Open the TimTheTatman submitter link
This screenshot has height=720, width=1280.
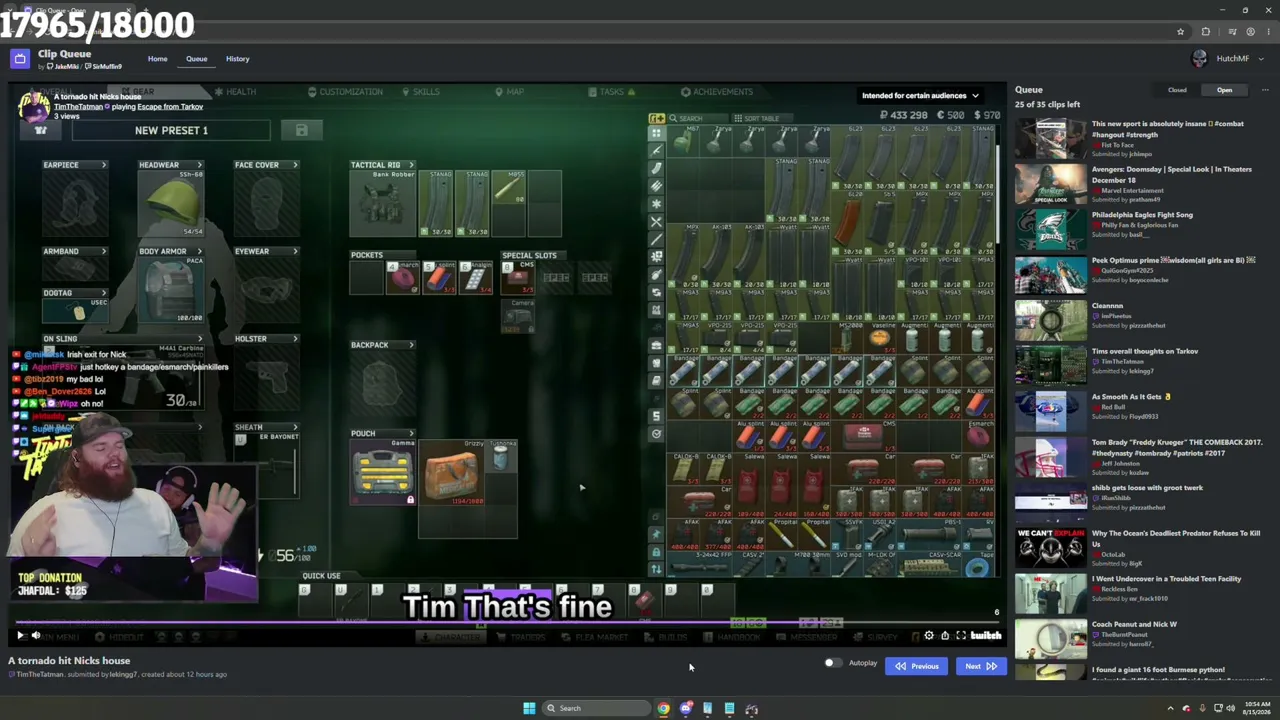tap(40, 674)
